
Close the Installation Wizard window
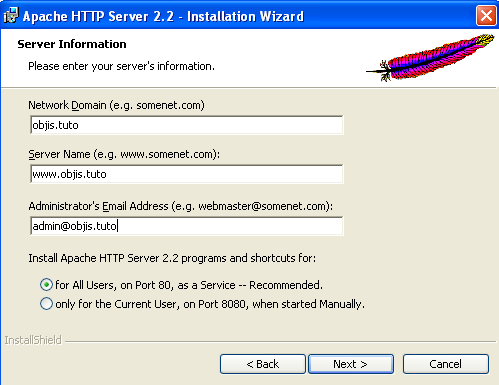[486, 16]
